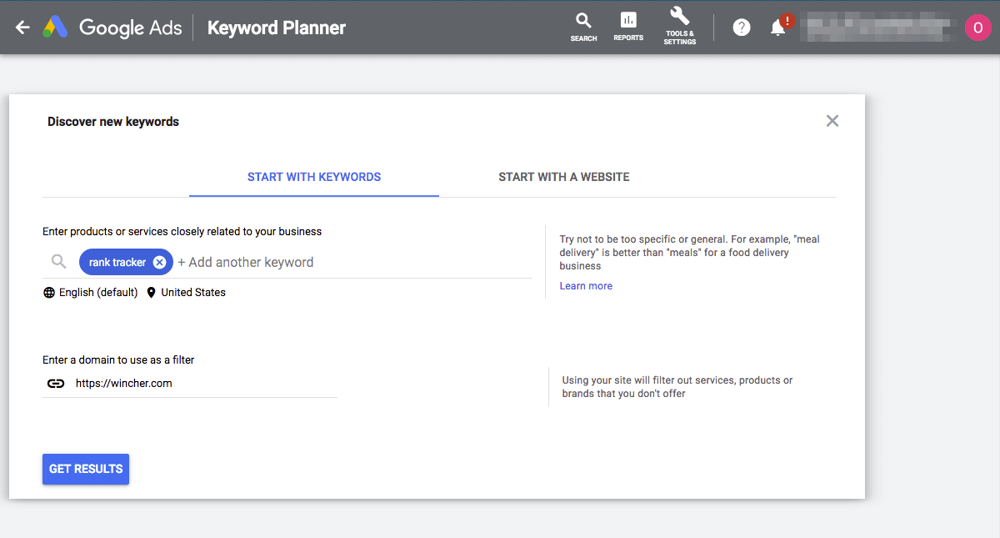Click the Get Results button
Viewport: 1000px width, 538px height.
(x=85, y=469)
